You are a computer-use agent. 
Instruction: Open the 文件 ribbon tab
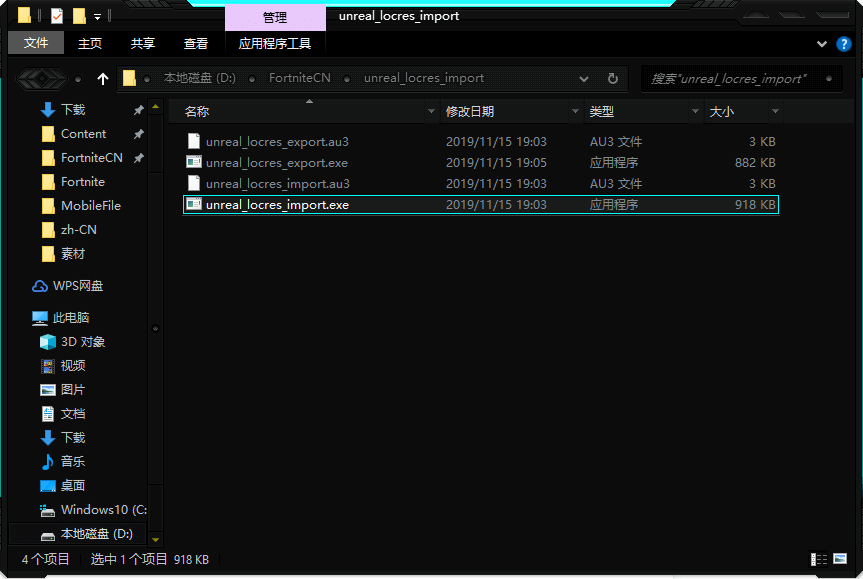pyautogui.click(x=36, y=43)
